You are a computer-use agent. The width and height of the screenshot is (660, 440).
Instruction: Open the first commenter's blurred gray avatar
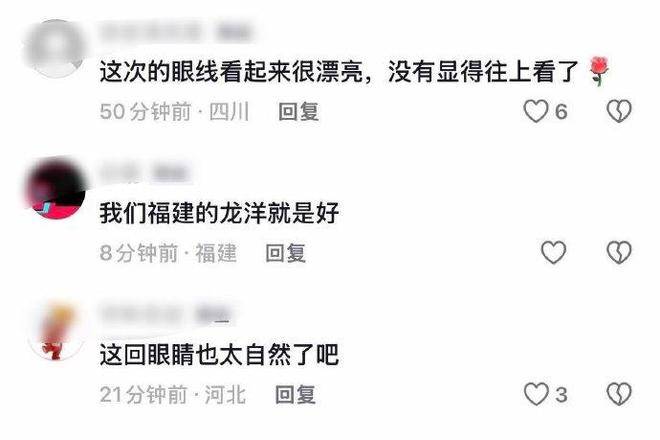point(55,48)
